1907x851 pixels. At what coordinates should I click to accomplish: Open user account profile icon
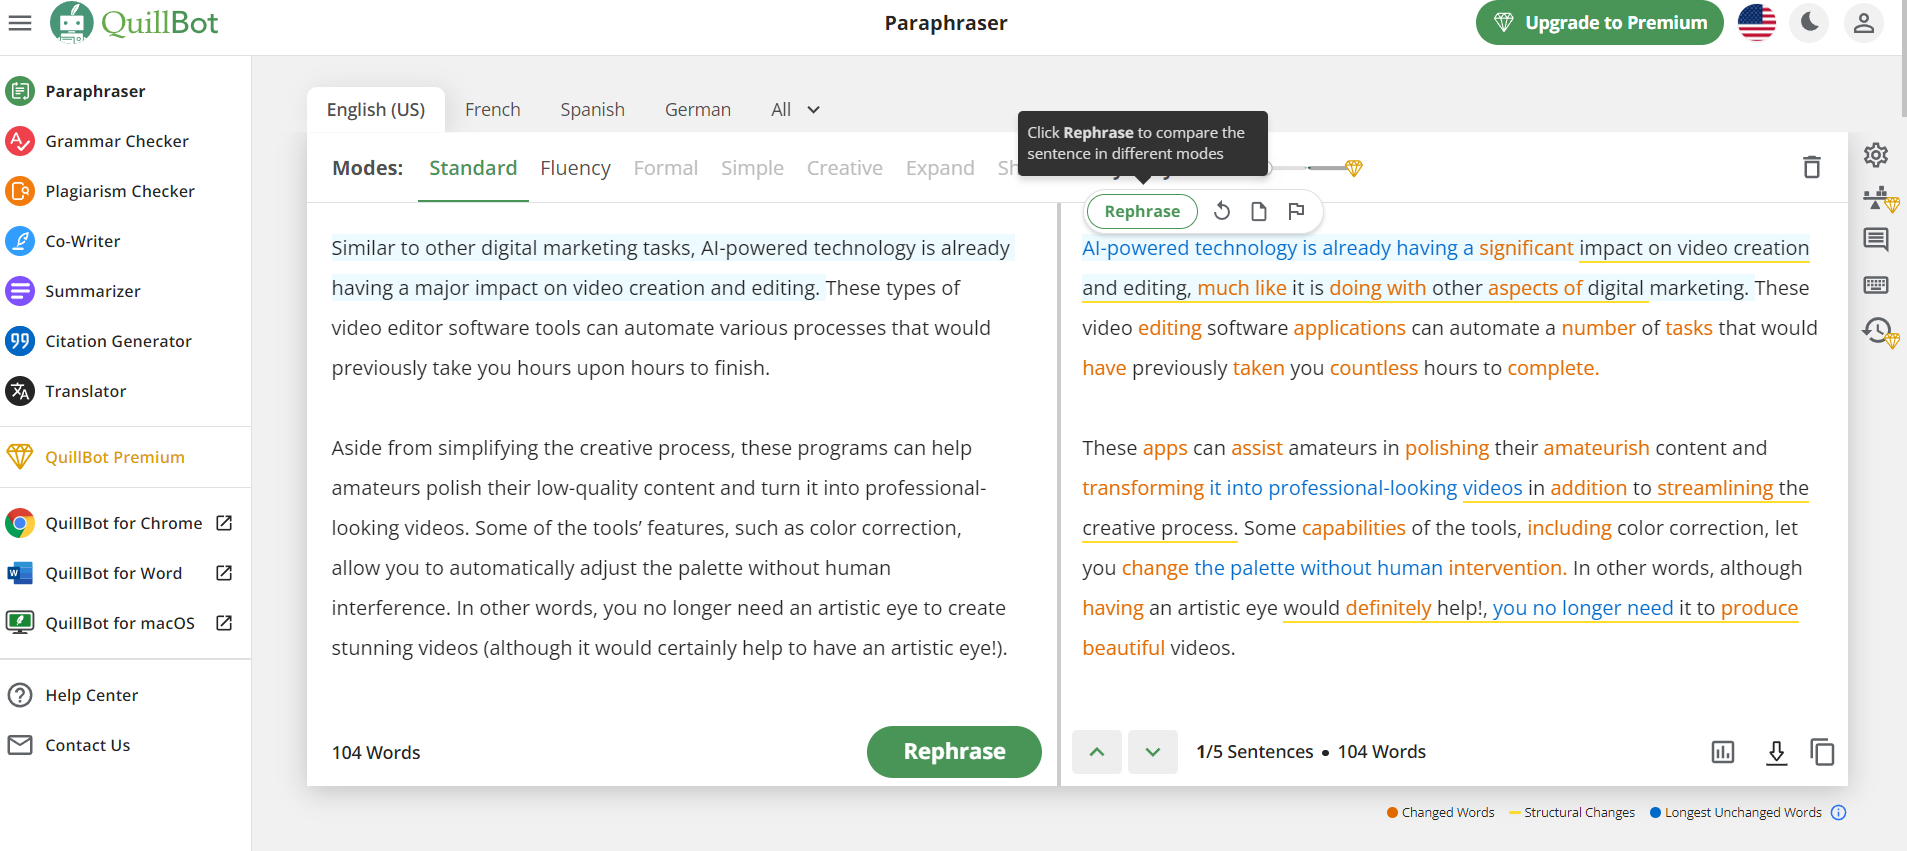click(1863, 22)
